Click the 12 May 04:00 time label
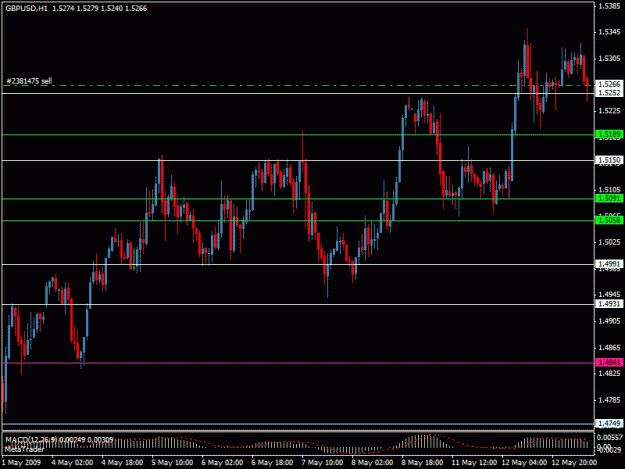This screenshot has width=625, height=469. click(524, 463)
